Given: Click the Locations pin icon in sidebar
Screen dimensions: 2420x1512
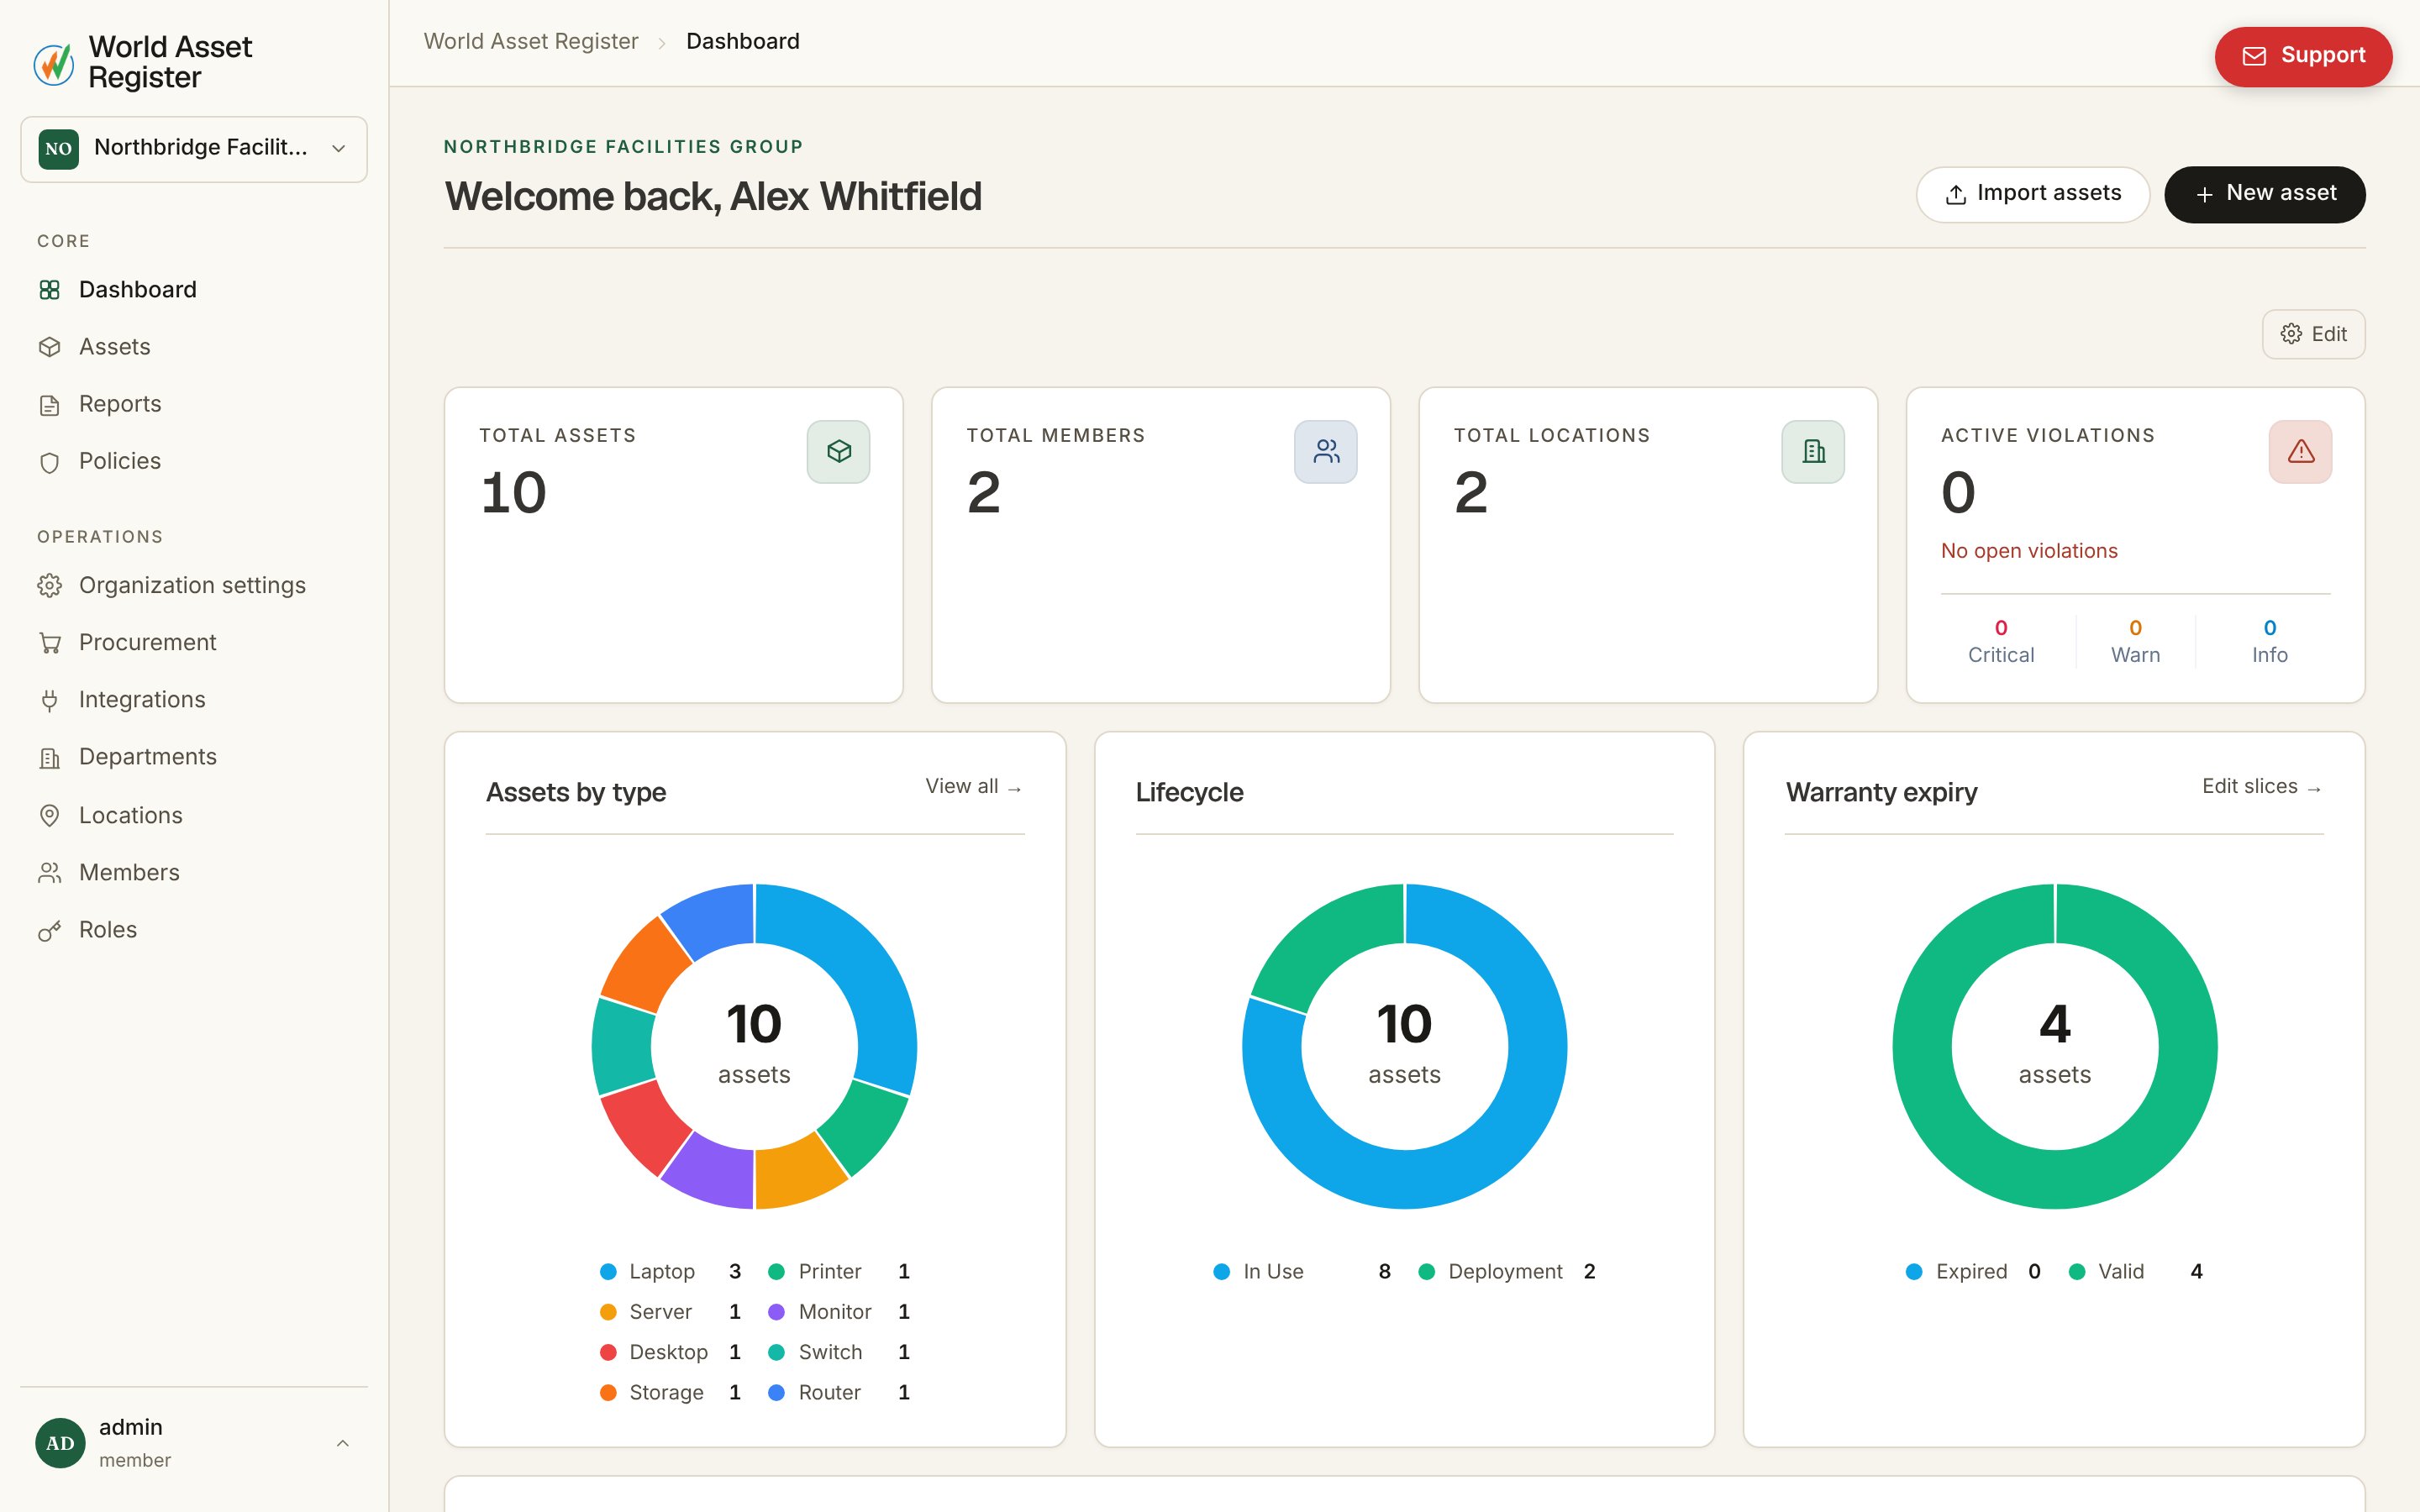Looking at the screenshot, I should 49,815.
